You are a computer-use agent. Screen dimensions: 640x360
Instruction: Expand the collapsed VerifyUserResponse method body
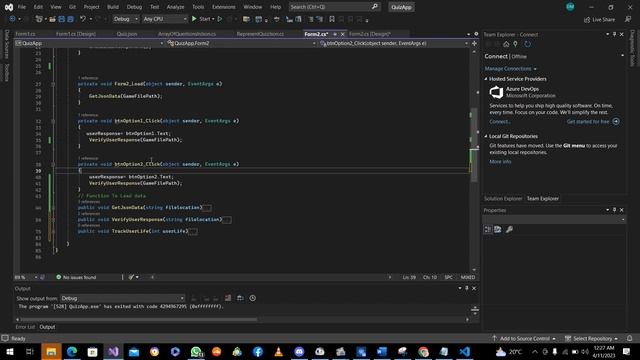(x=227, y=220)
